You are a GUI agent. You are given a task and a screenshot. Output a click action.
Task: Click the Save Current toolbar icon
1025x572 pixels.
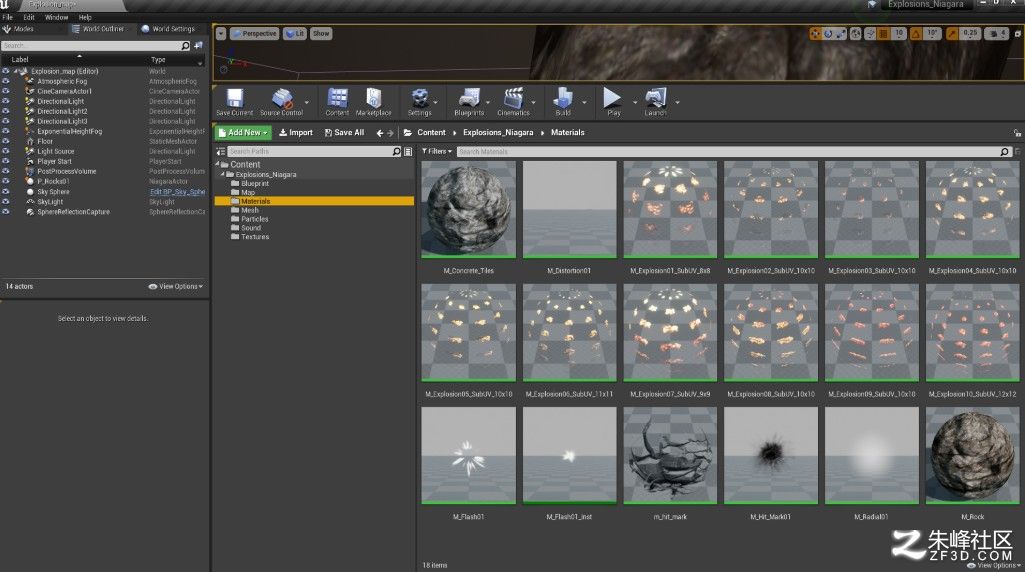pos(234,102)
